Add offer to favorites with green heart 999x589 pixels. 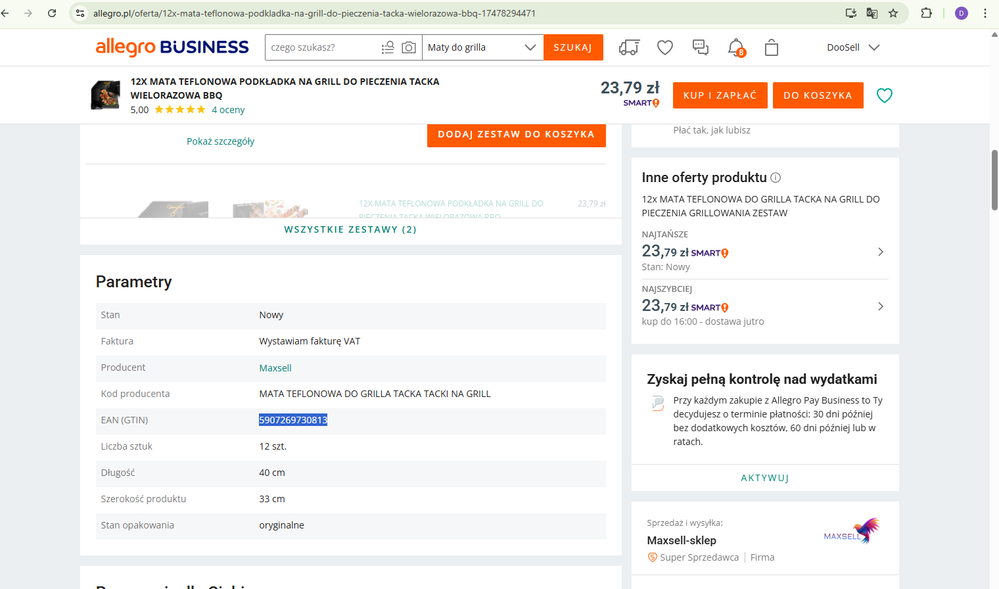(x=884, y=95)
